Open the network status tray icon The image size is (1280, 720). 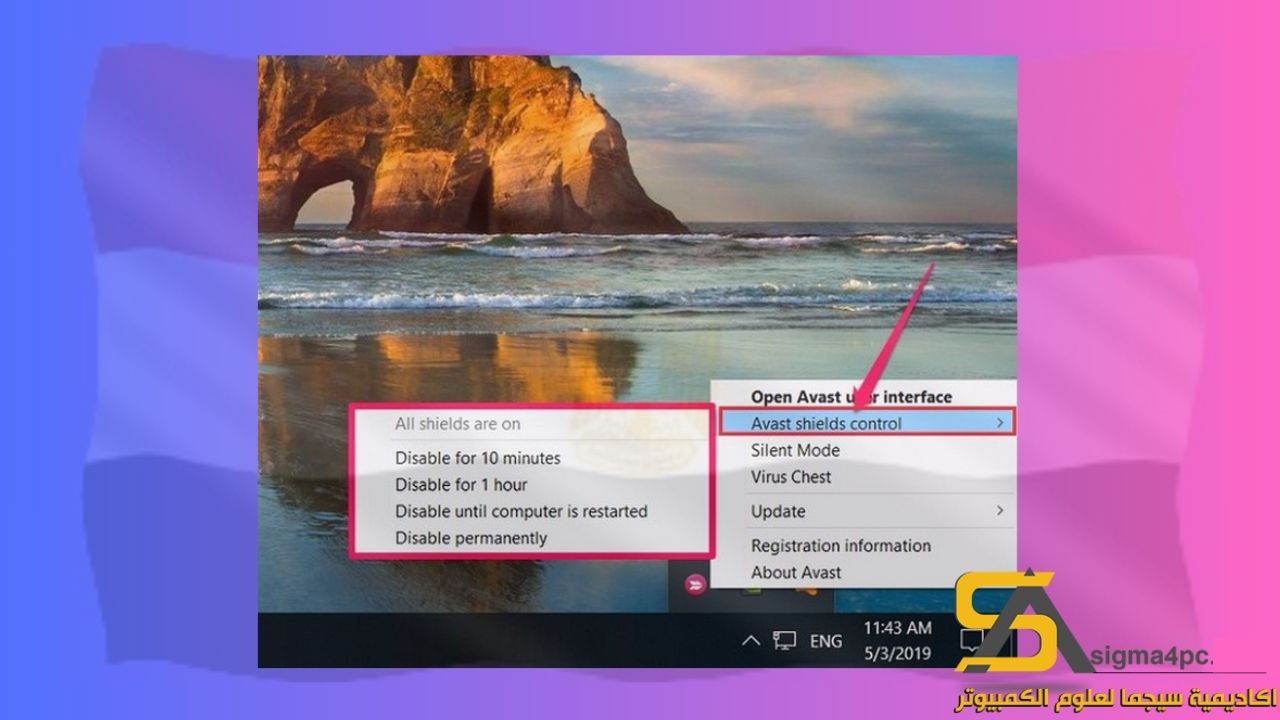click(786, 640)
